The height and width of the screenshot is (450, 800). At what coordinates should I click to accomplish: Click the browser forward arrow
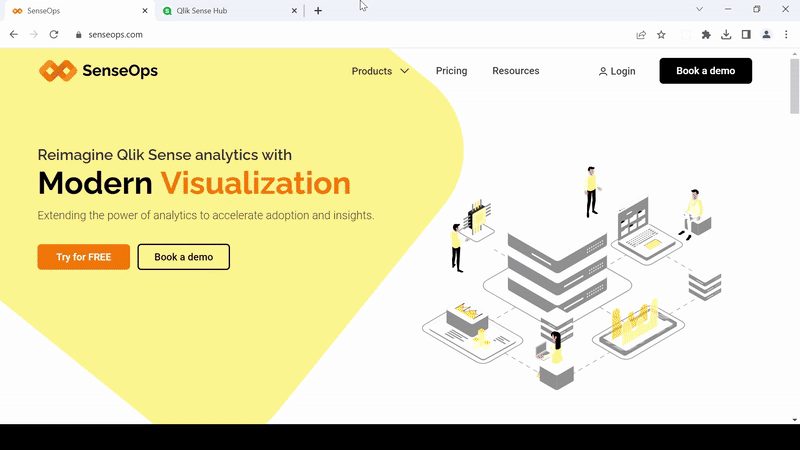tap(34, 35)
